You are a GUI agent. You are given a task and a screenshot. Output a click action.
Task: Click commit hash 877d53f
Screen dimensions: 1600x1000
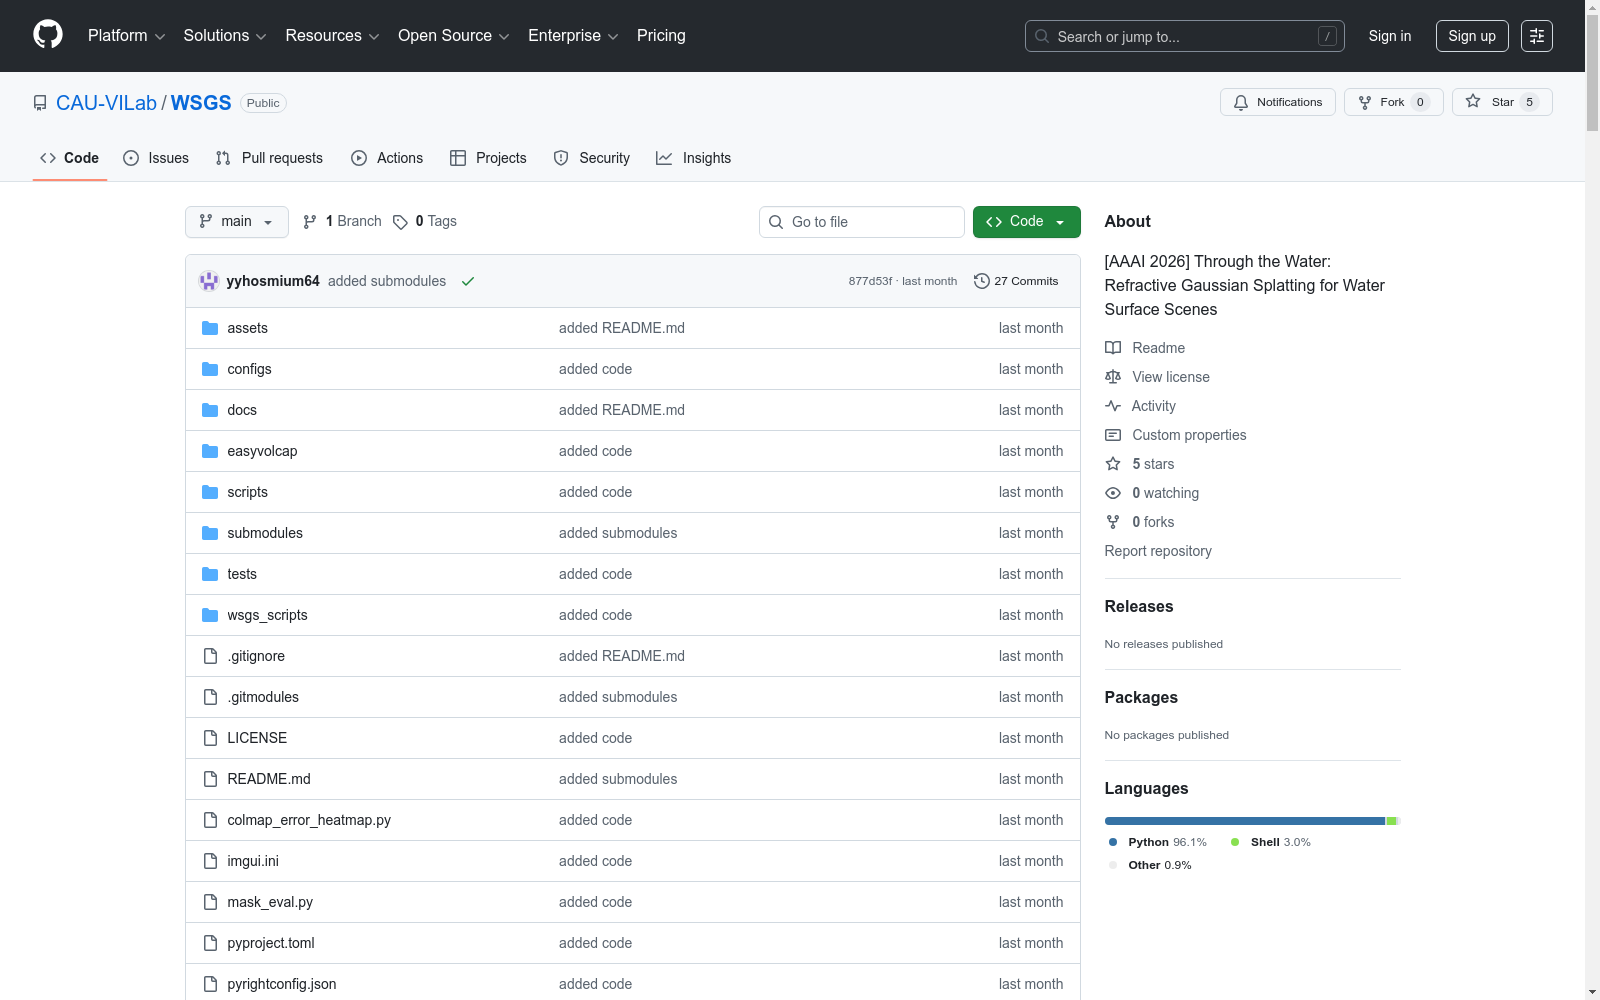point(870,281)
